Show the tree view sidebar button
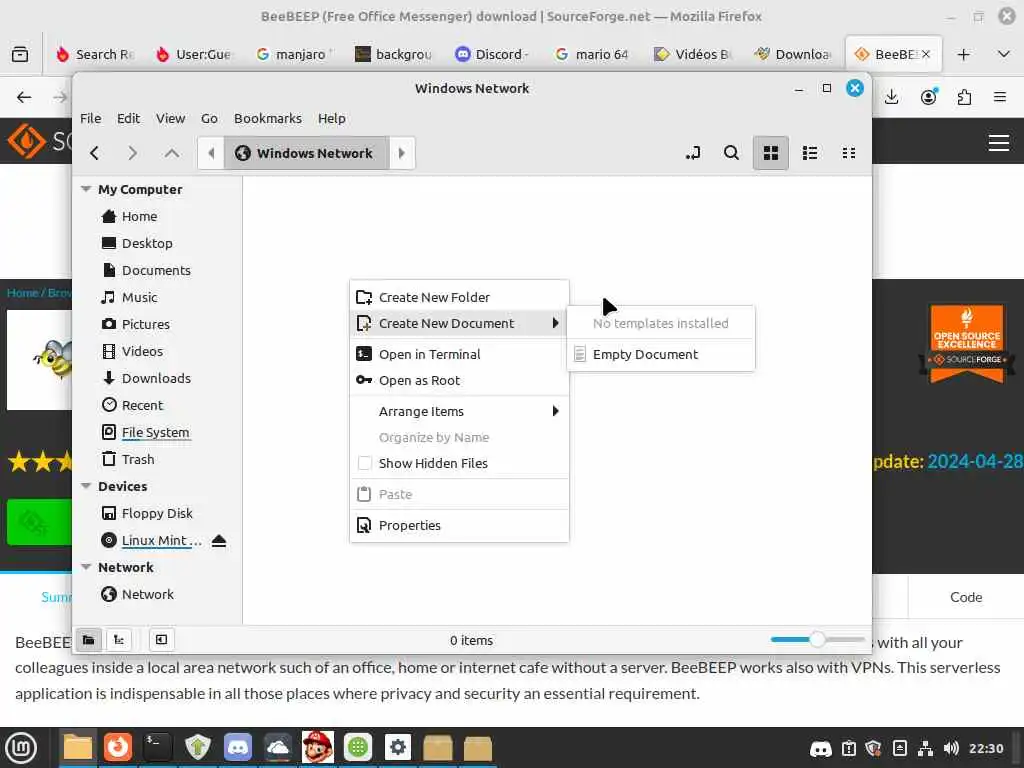Image resolution: width=1024 pixels, height=768 pixels. [119, 640]
